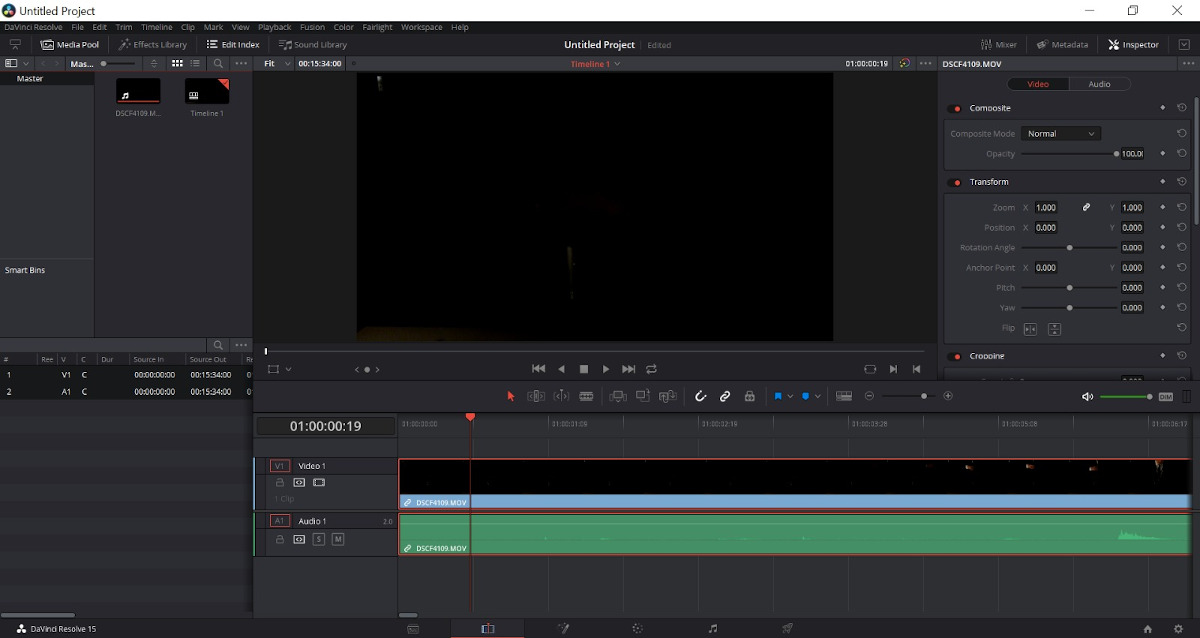Open the Effects Library panel

click(x=152, y=44)
